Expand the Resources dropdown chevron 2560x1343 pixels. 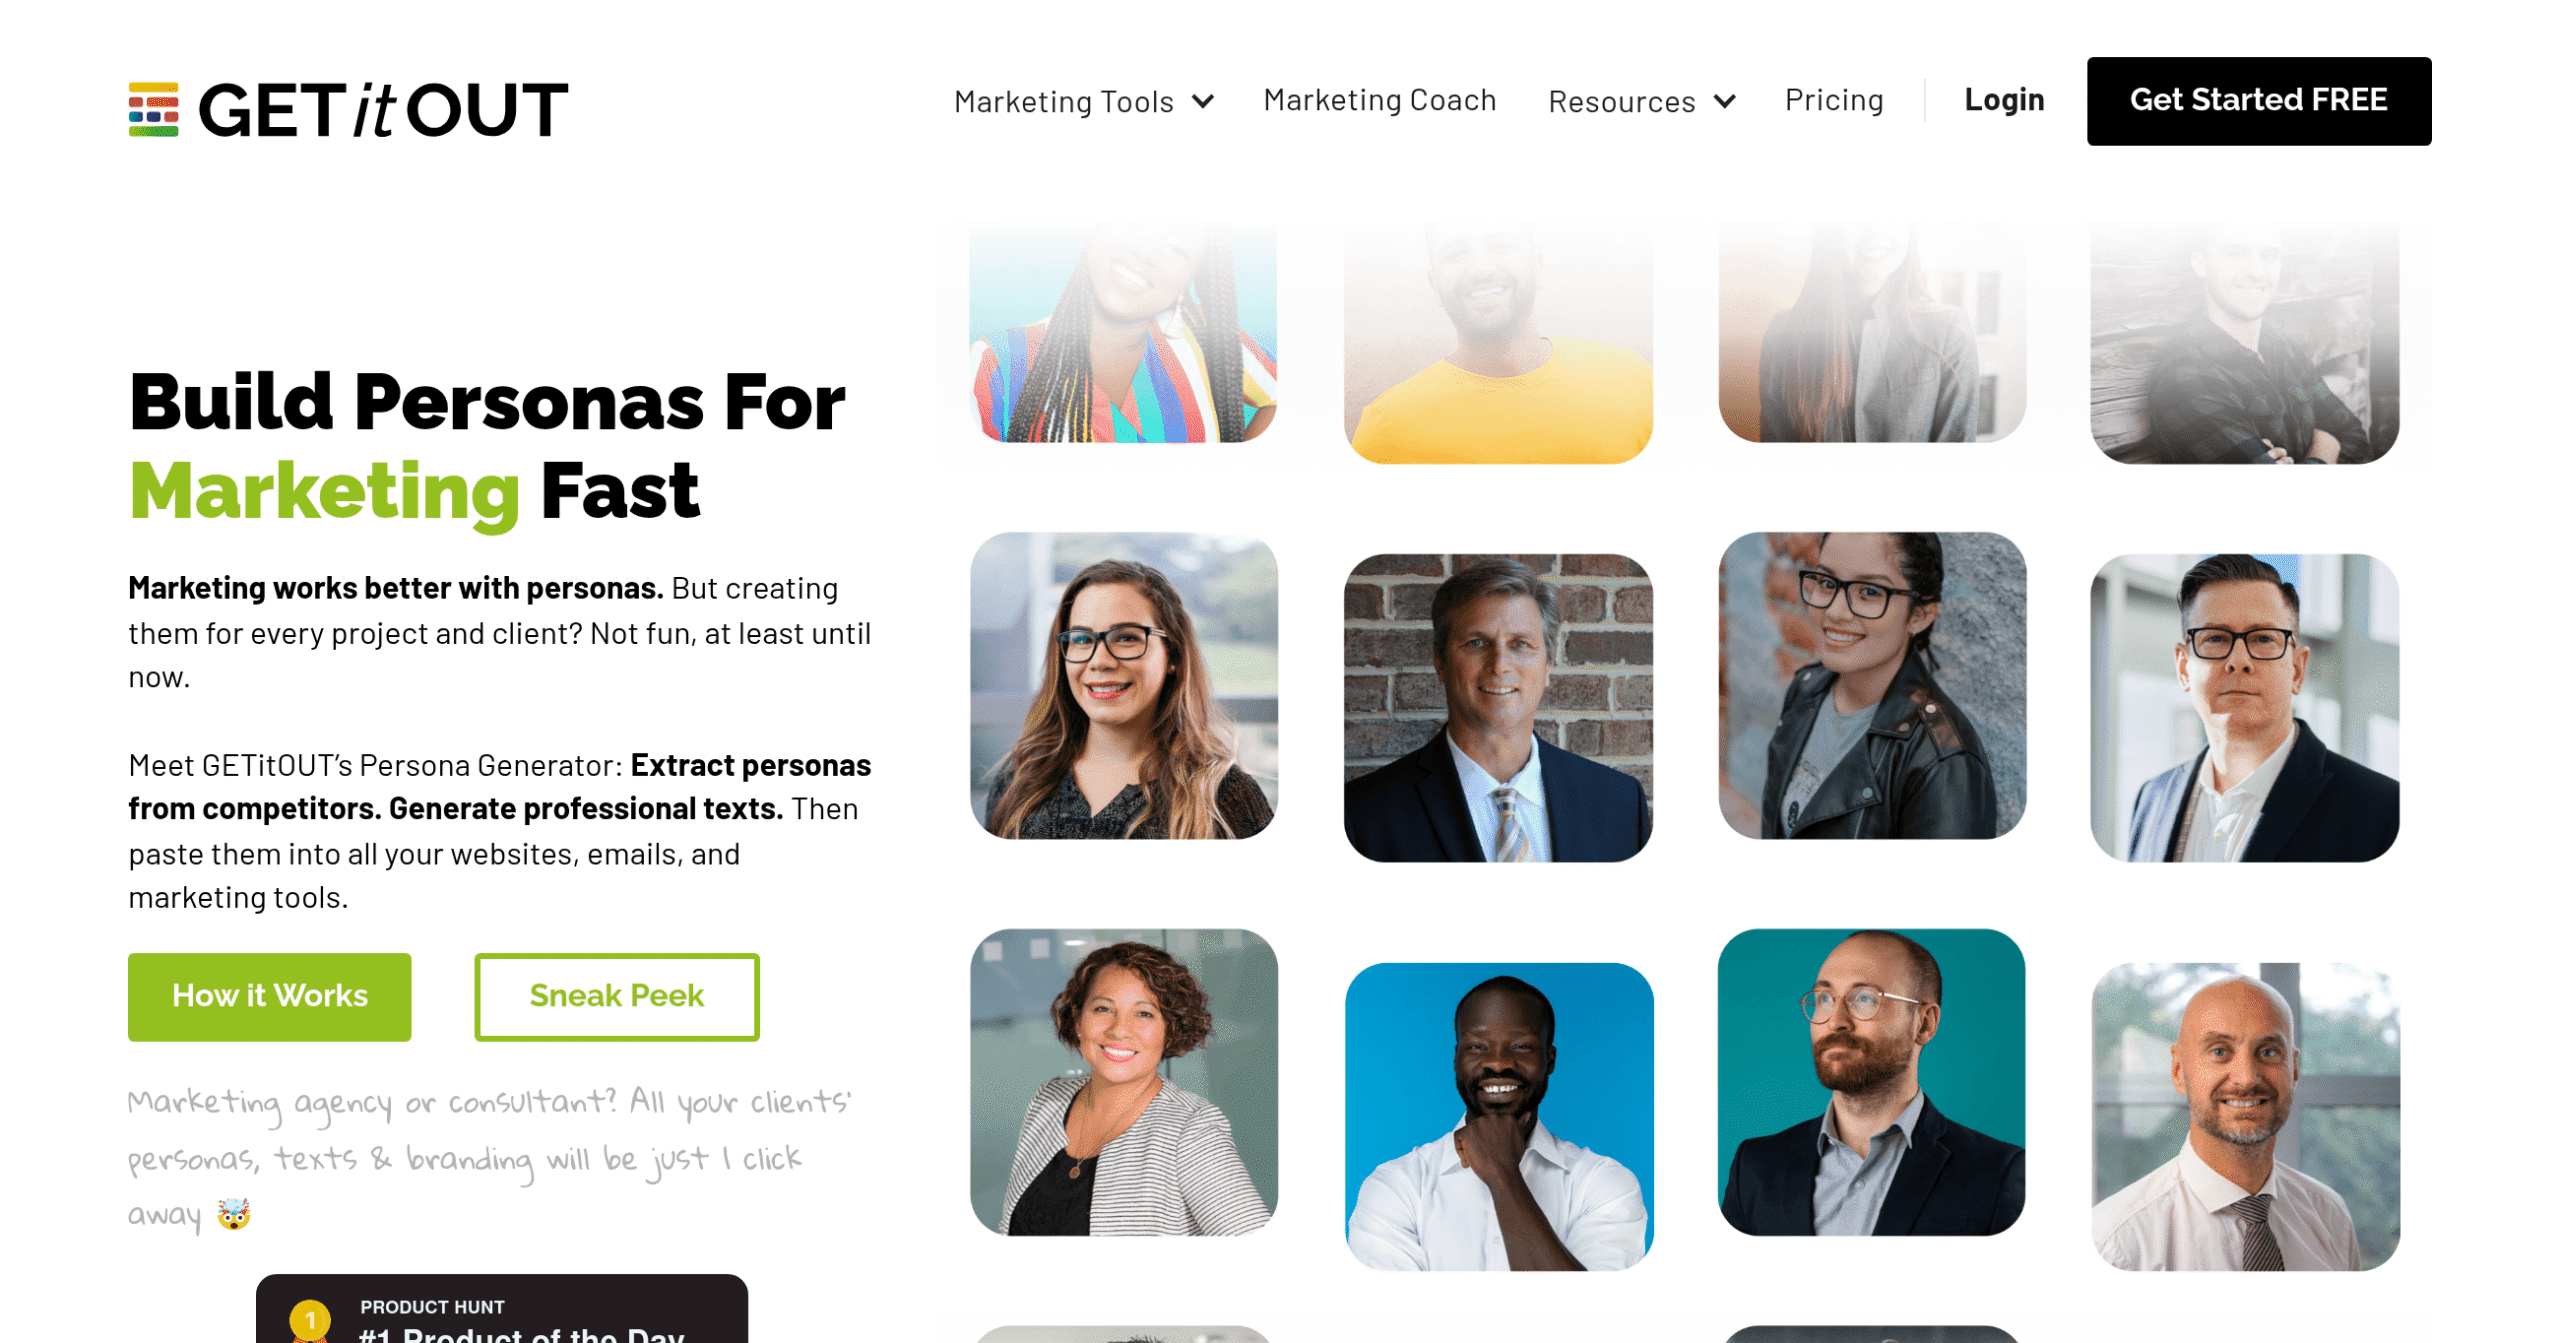(x=1724, y=102)
